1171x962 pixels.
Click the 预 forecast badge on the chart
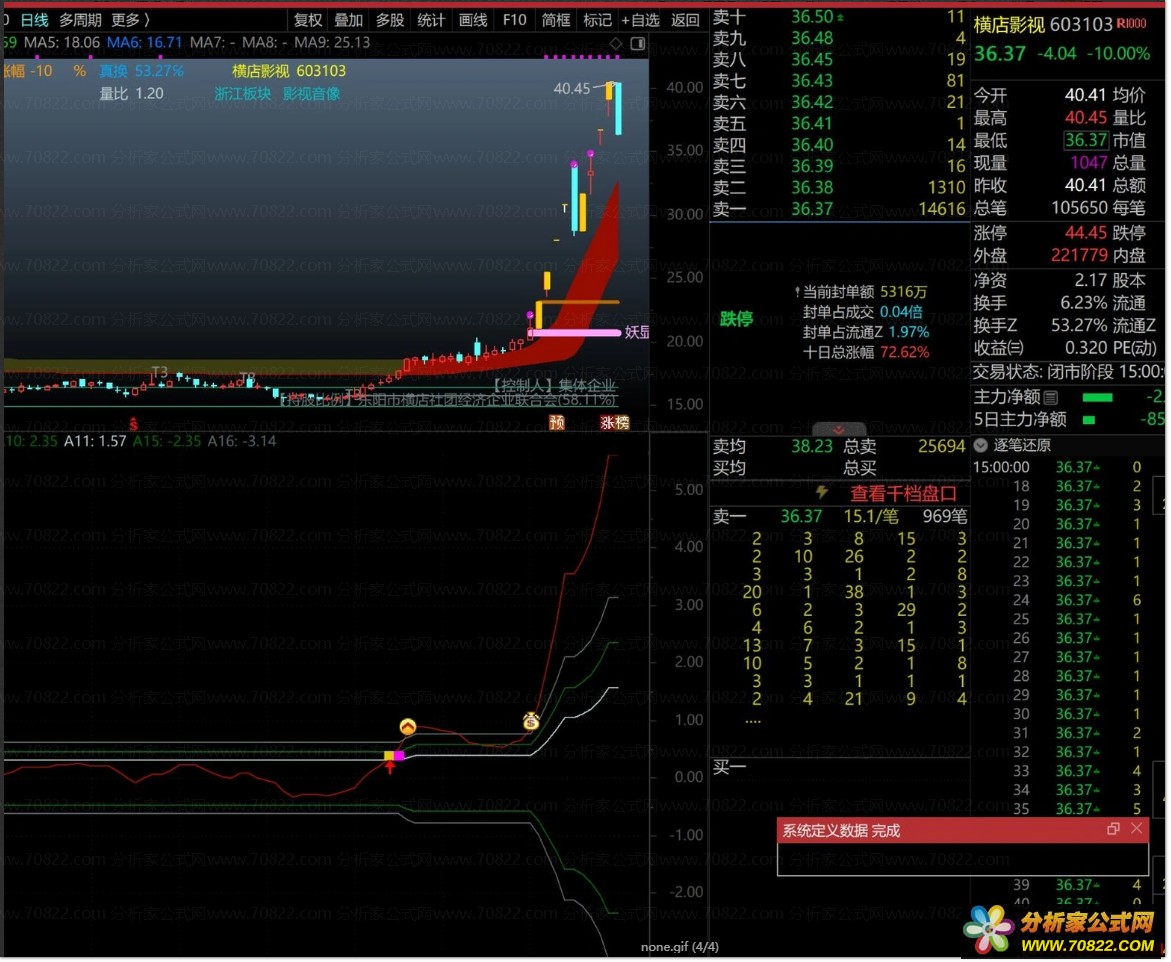[556, 423]
